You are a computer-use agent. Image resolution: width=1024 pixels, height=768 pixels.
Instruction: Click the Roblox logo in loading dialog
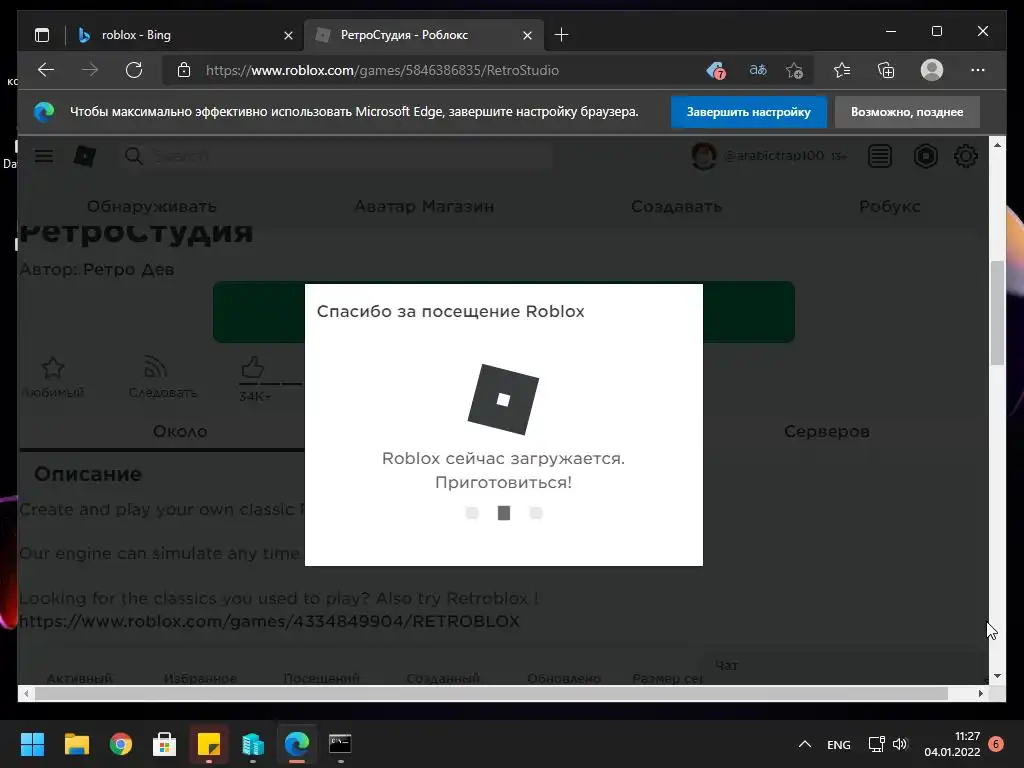pyautogui.click(x=504, y=399)
